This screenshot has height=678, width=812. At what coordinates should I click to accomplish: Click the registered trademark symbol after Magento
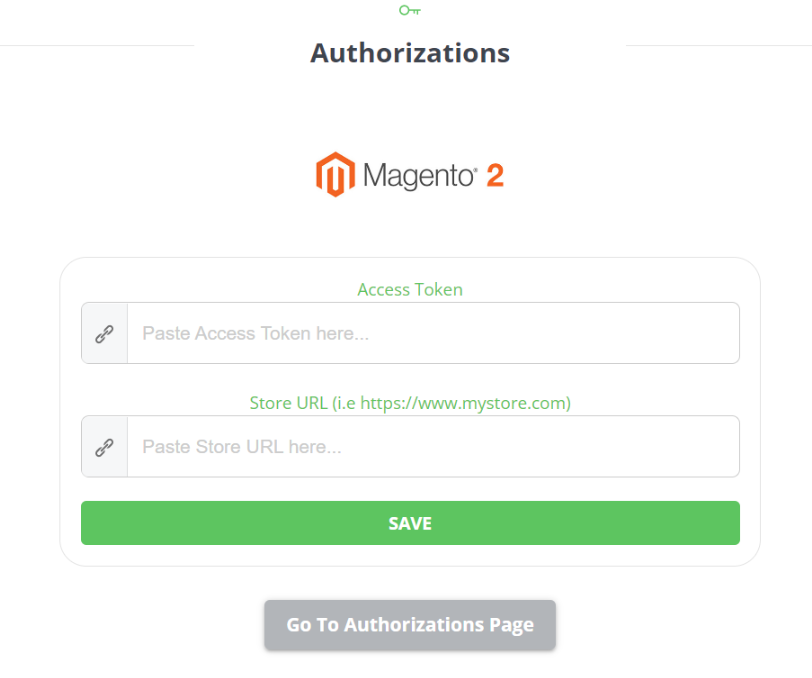(x=475, y=170)
